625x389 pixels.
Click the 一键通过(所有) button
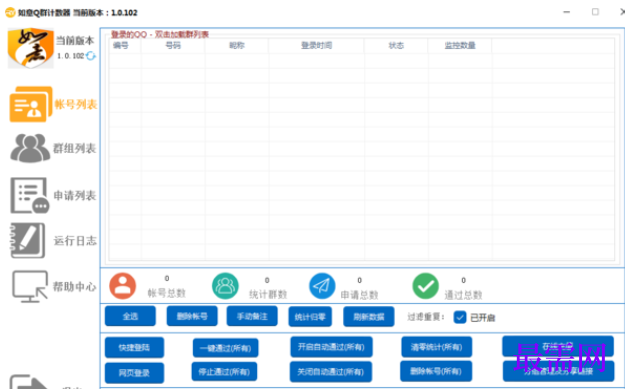click(x=225, y=348)
